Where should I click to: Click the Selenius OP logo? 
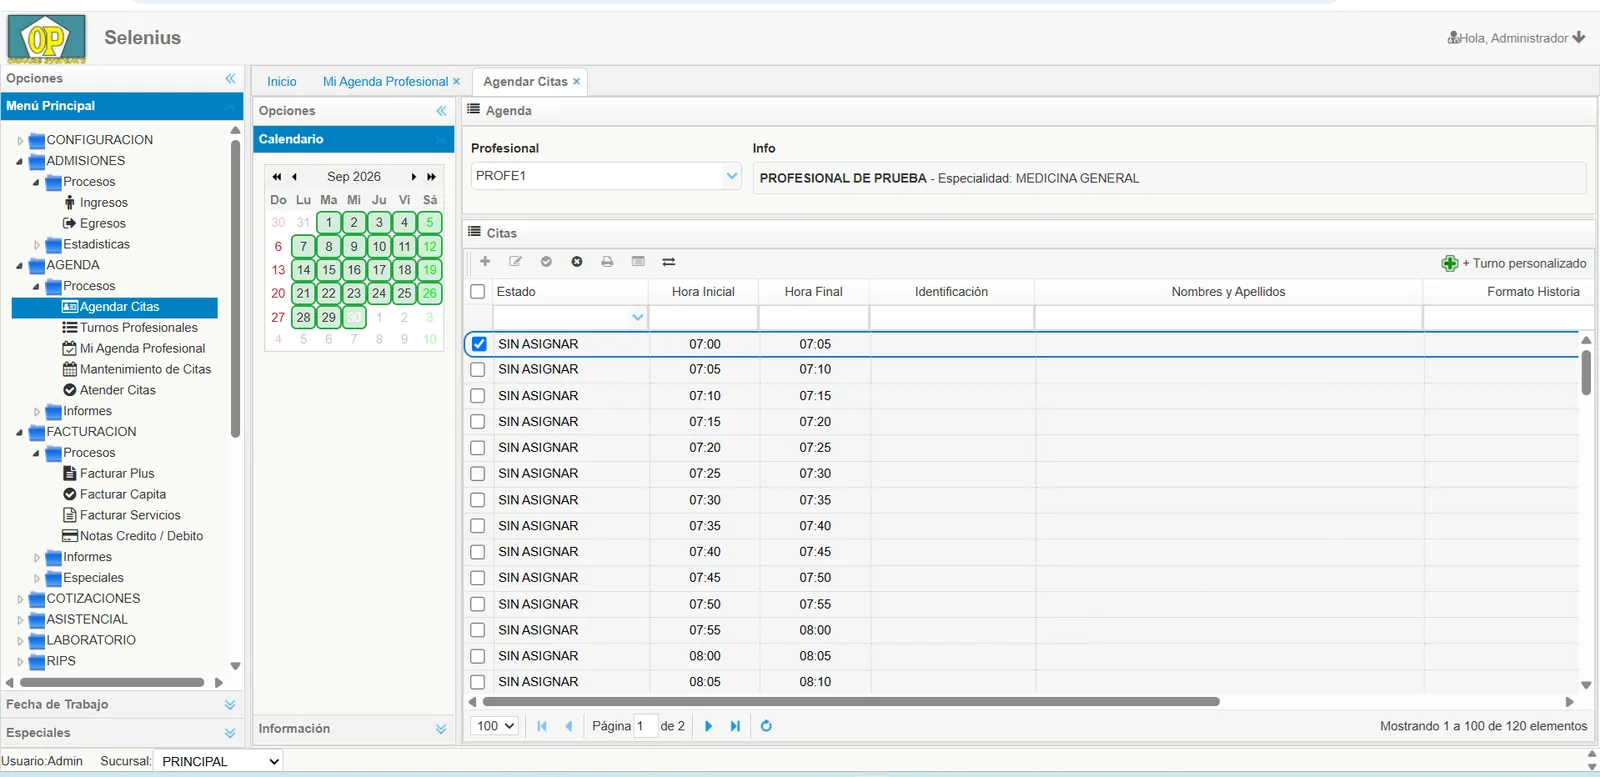coord(46,39)
